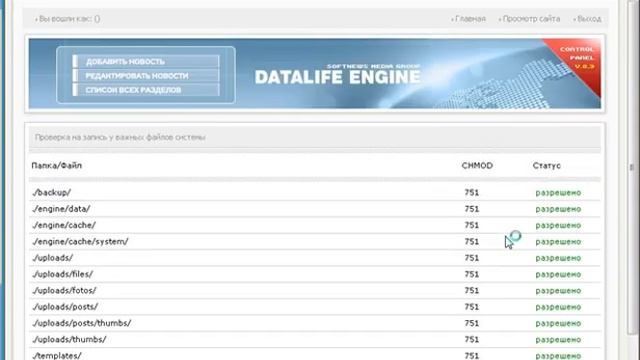
Task: Click the ./engine/cache/ path
Action: [x=64, y=225]
